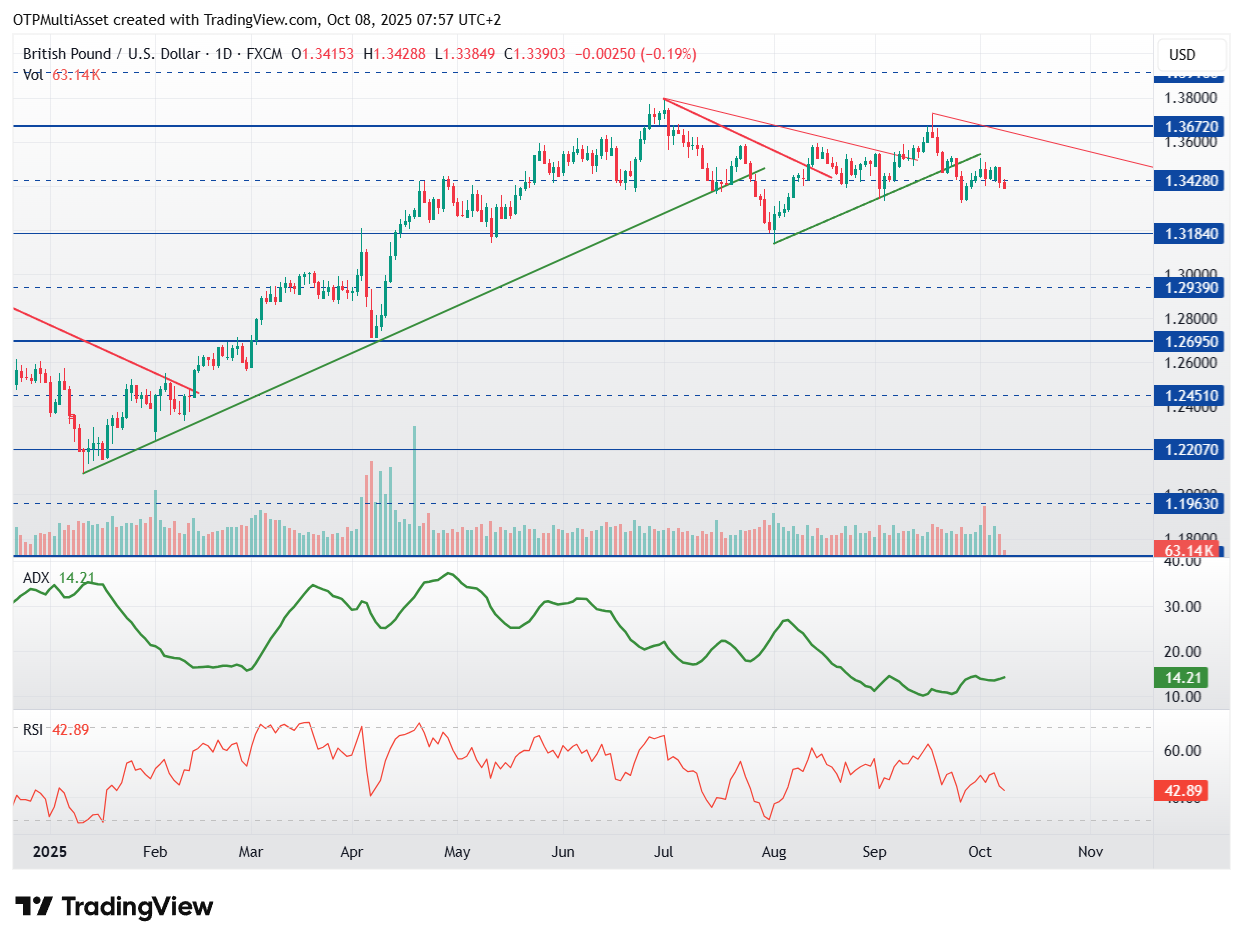Click the 20.00 ADX axis label
1243x944 pixels.
point(1183,651)
